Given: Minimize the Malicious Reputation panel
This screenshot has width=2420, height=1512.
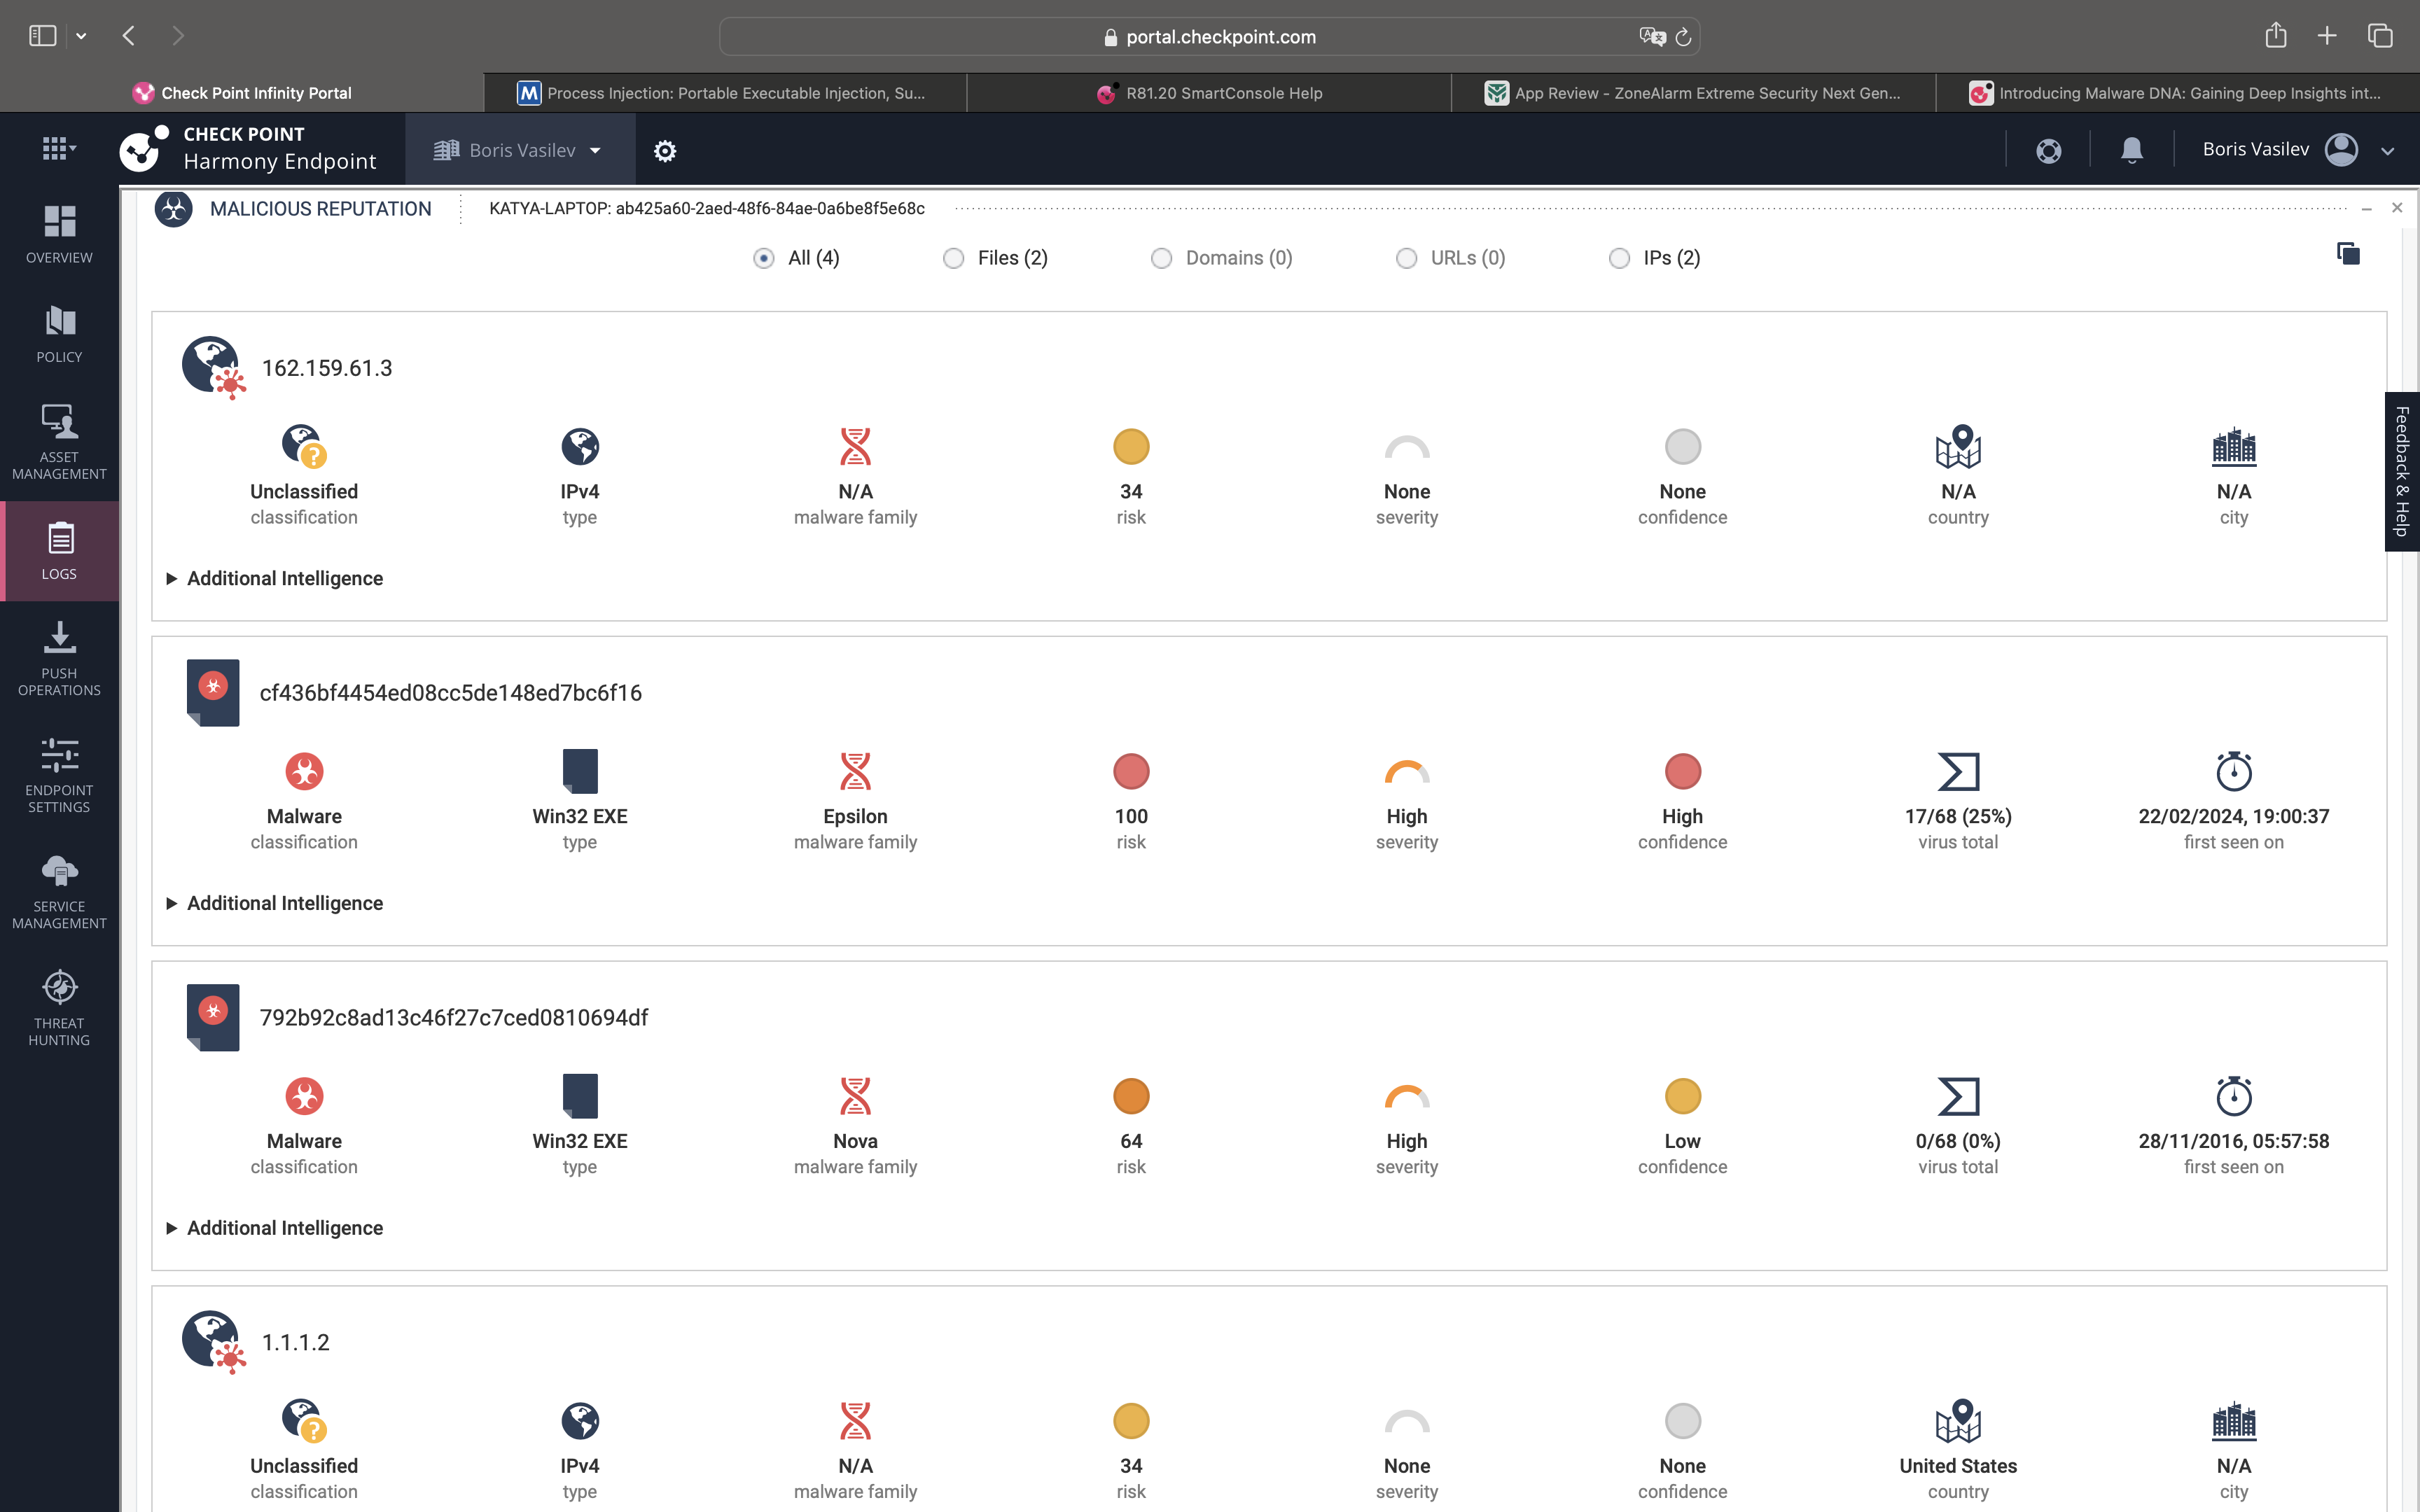Looking at the screenshot, I should pyautogui.click(x=2366, y=208).
